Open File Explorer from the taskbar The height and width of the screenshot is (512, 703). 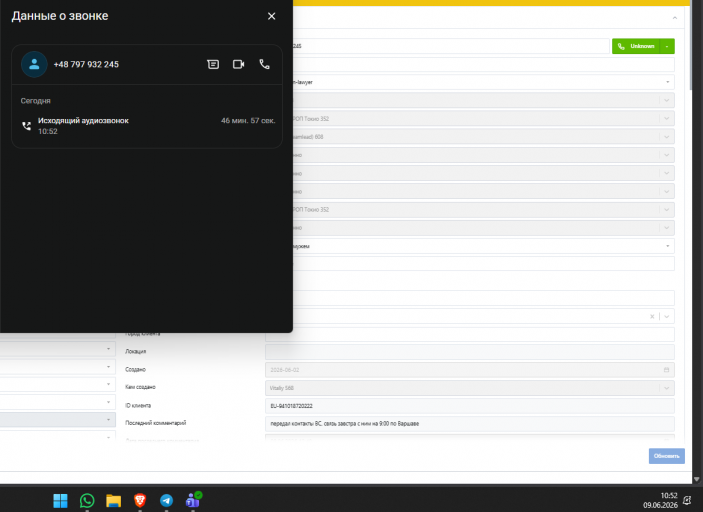113,500
